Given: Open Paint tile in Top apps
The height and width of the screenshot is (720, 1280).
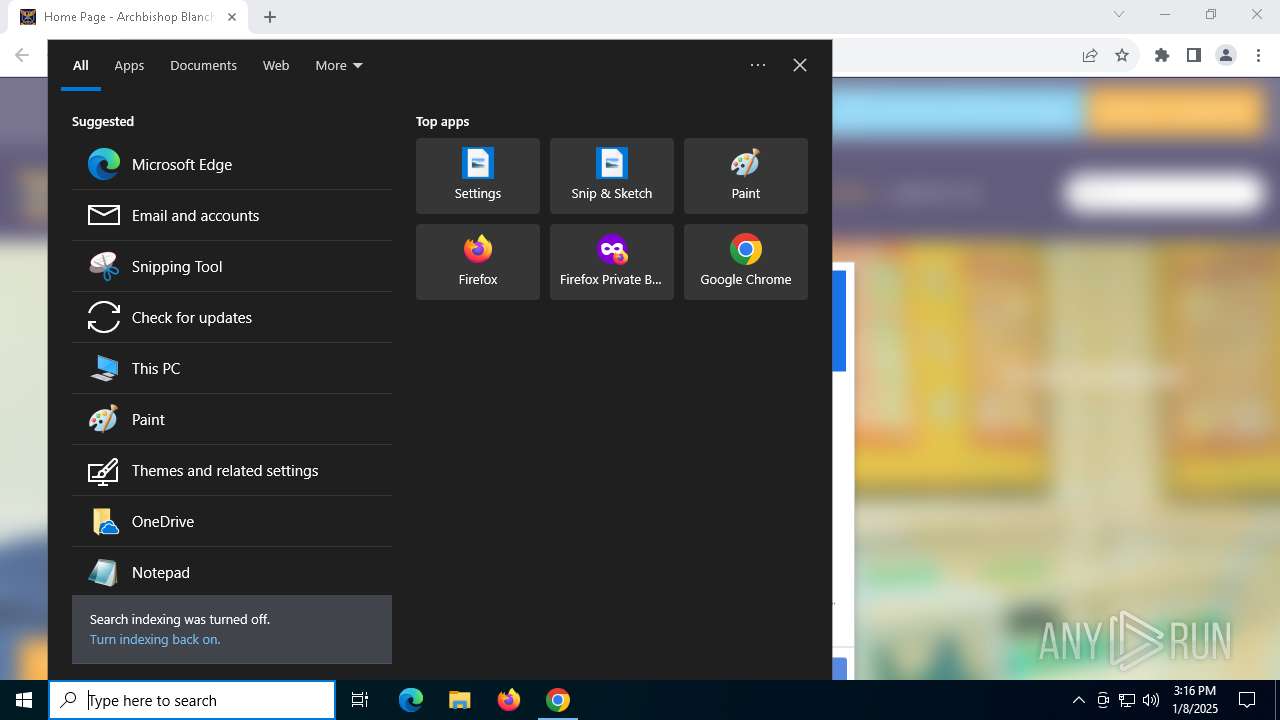Looking at the screenshot, I should [x=746, y=176].
